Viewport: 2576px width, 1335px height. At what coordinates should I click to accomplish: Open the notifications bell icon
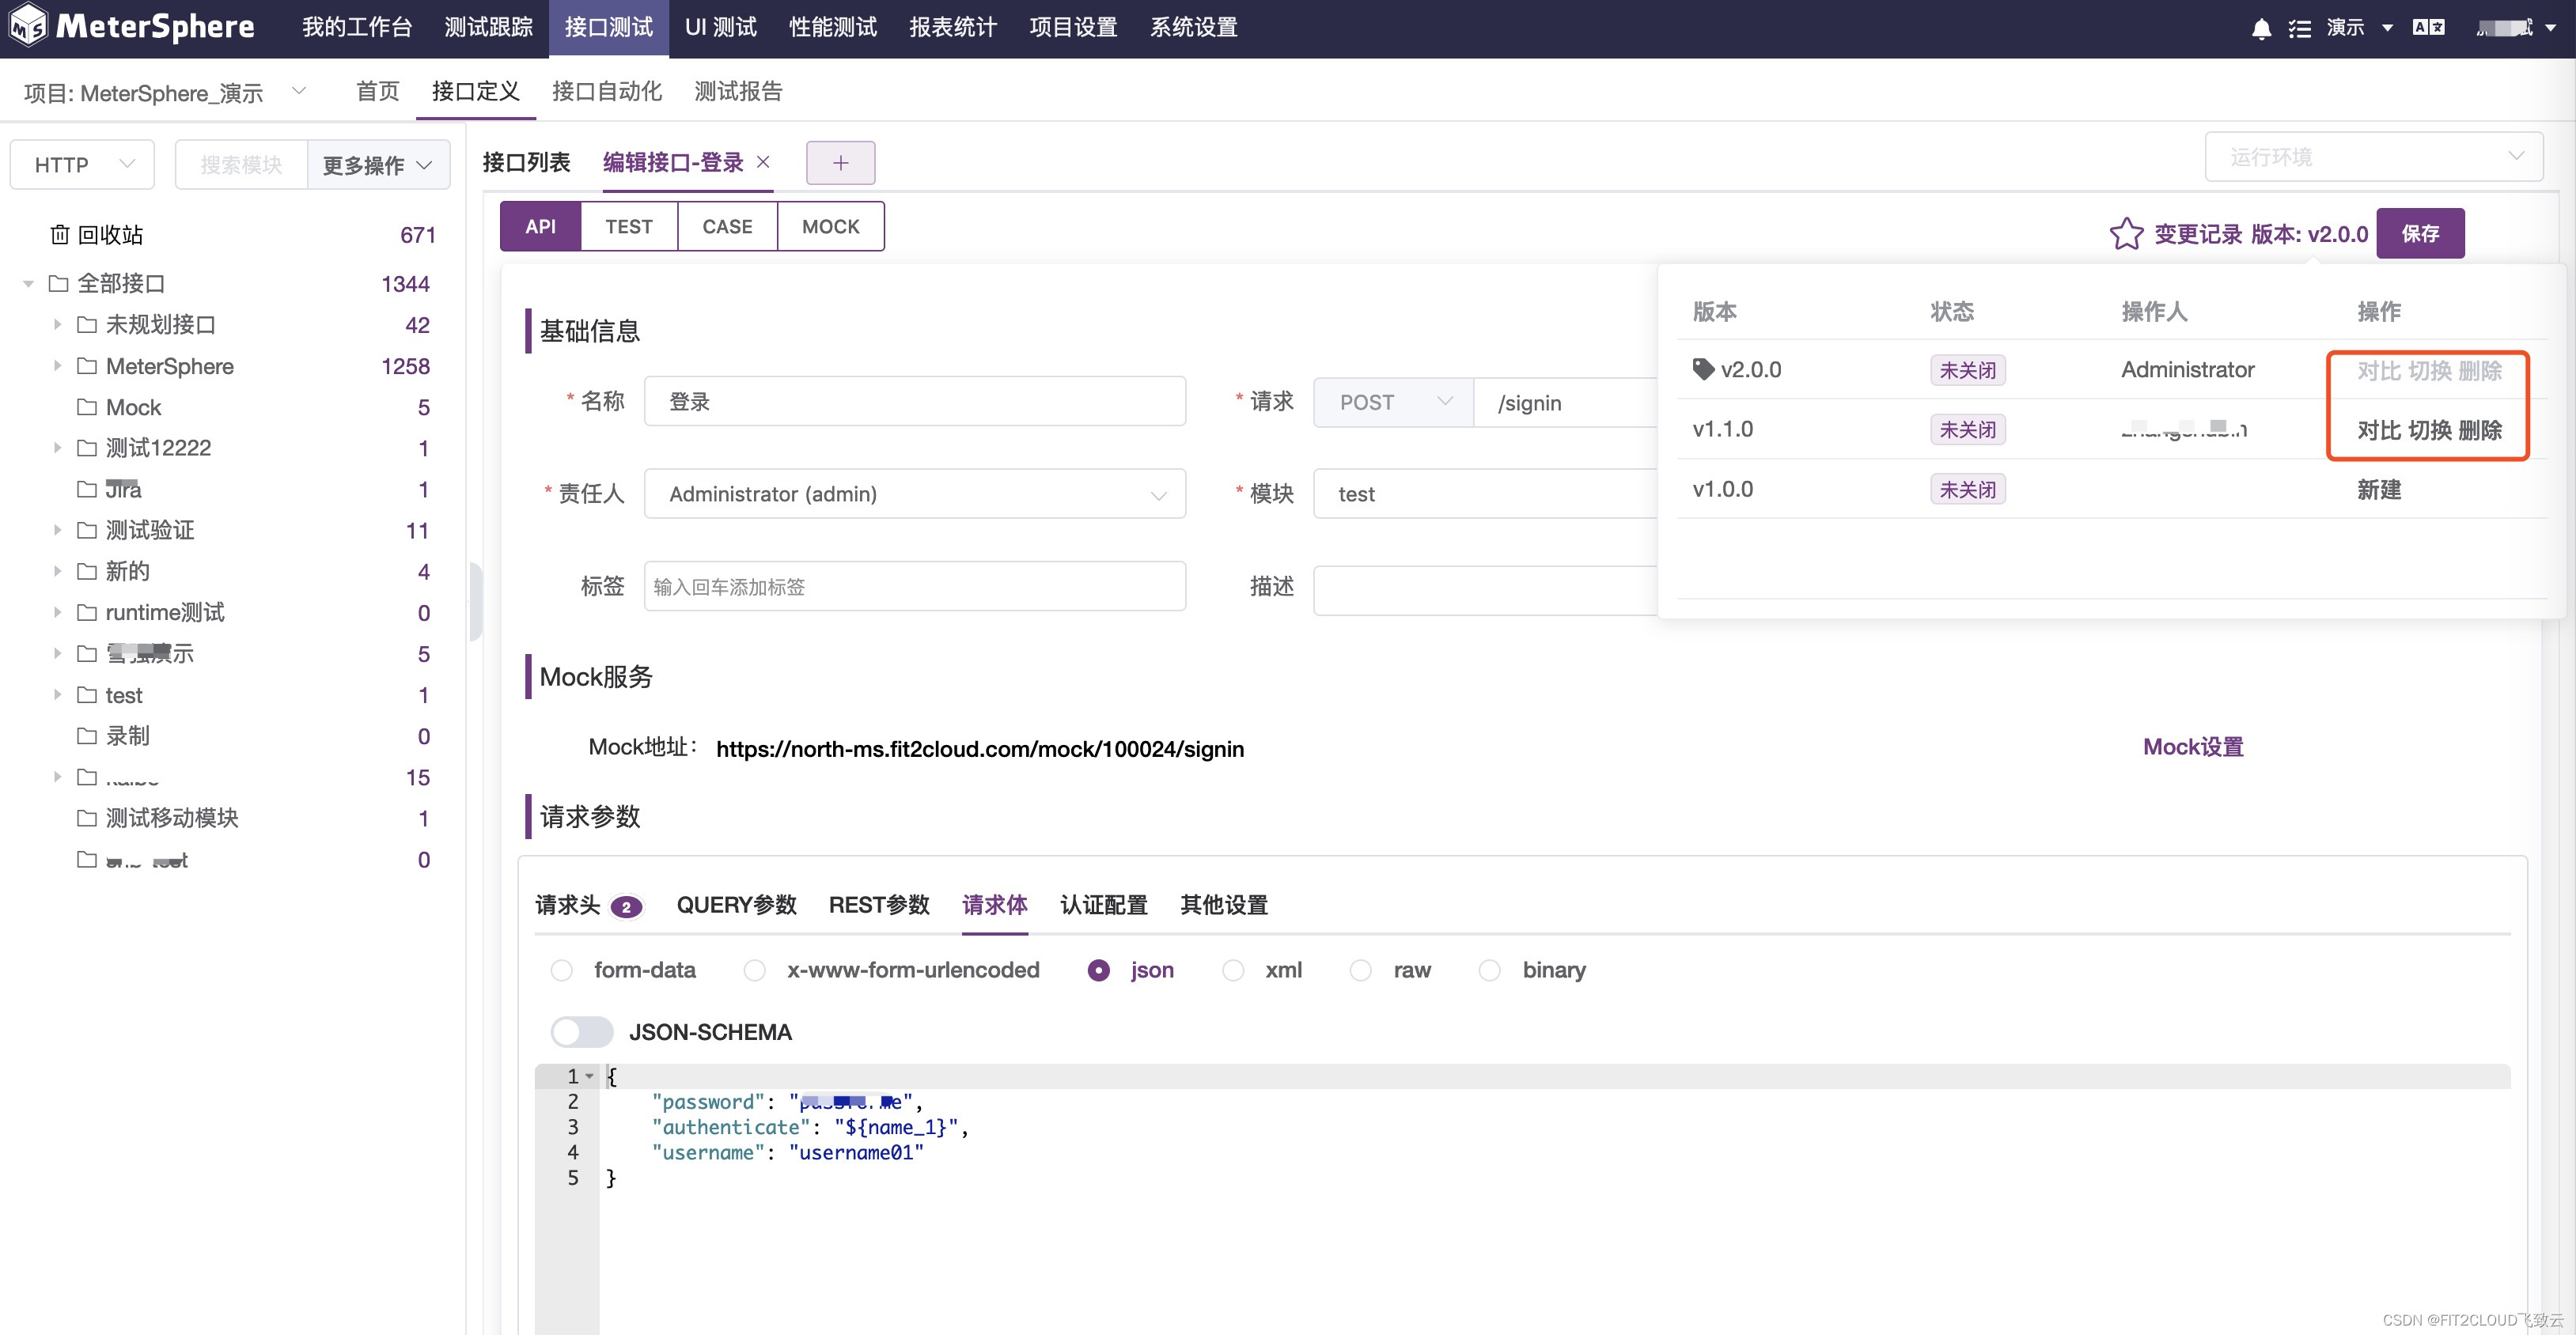(2261, 29)
